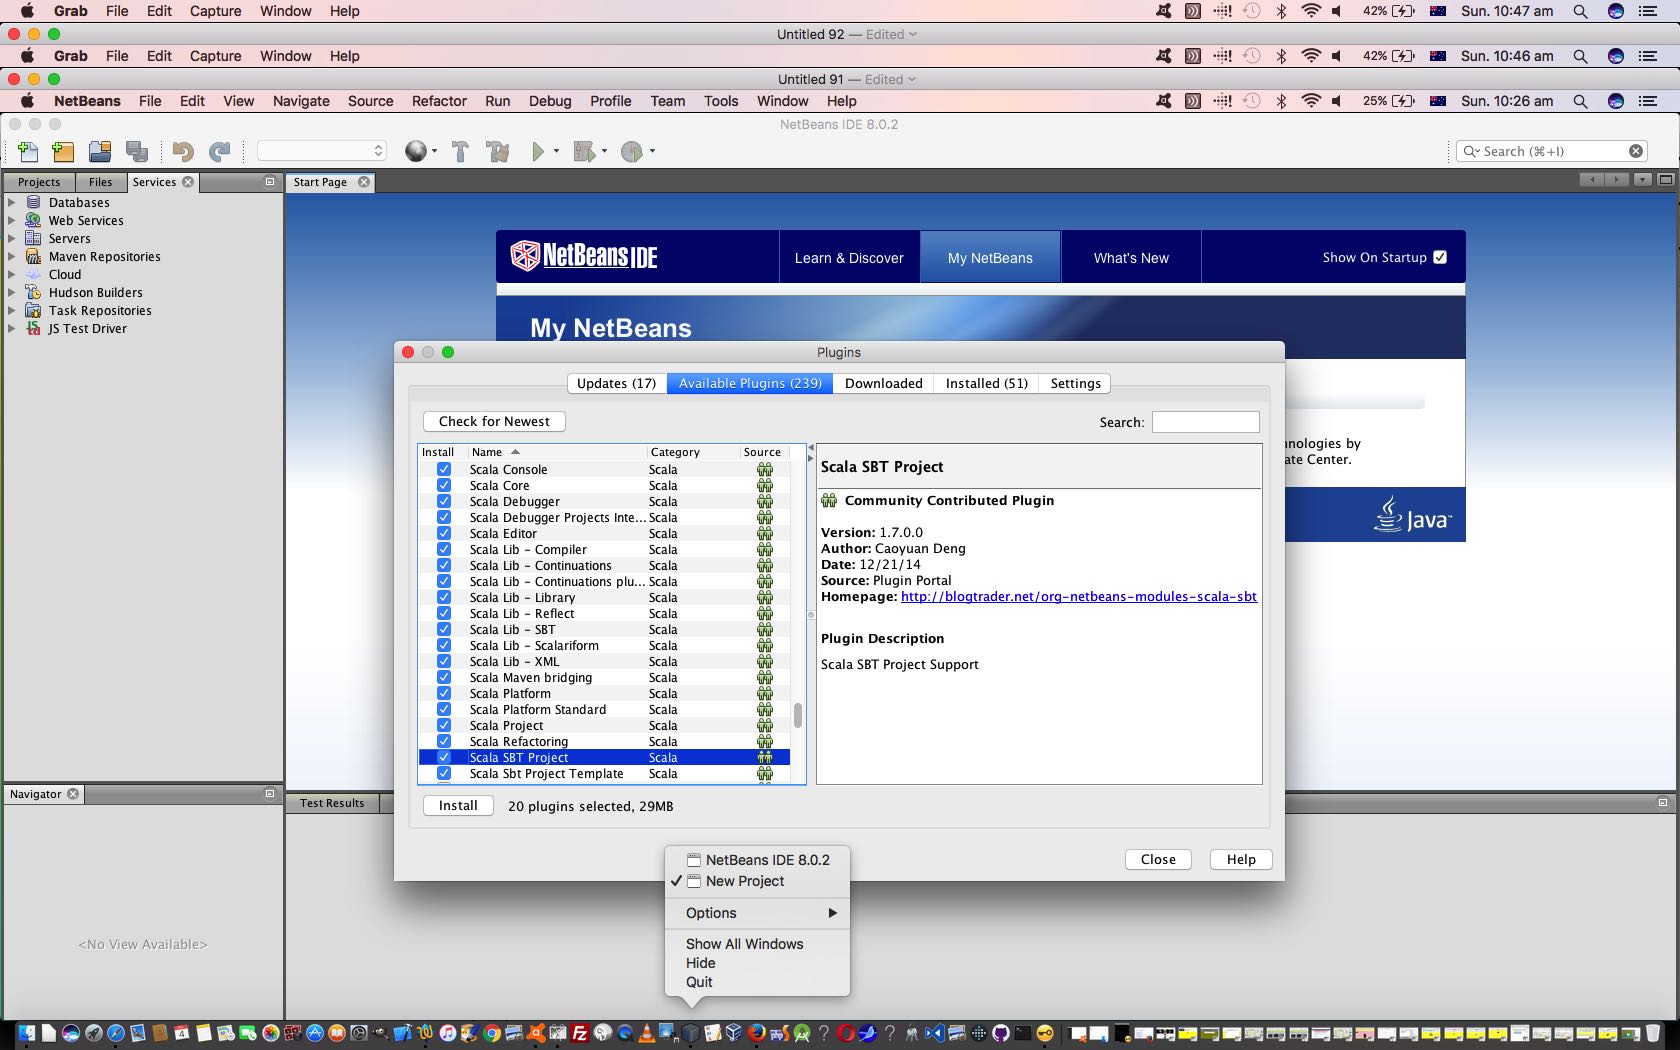Minimize the Services panel group
Screen dimensions: 1680x1050
click(x=269, y=182)
